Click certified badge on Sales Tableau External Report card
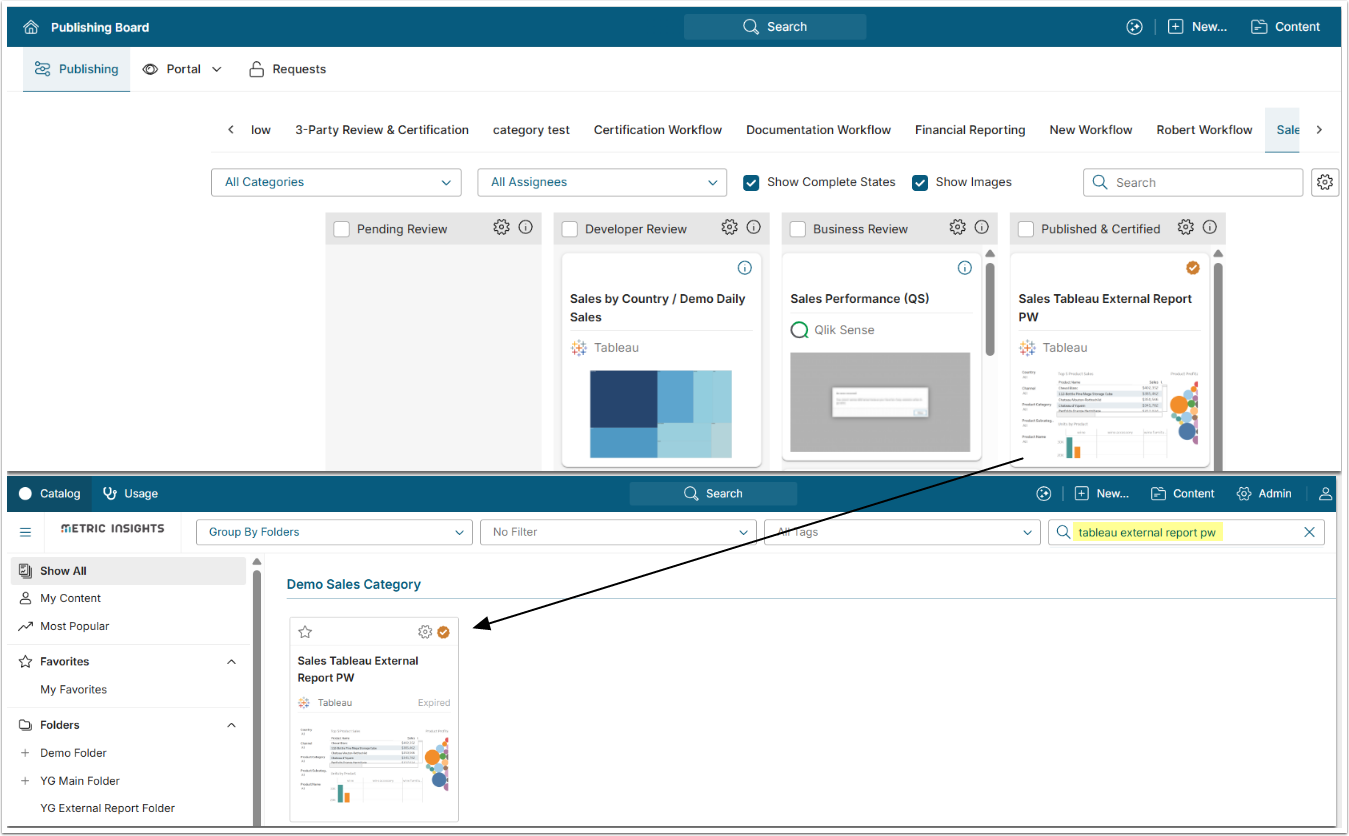The height and width of the screenshot is (836, 1349). point(1192,268)
